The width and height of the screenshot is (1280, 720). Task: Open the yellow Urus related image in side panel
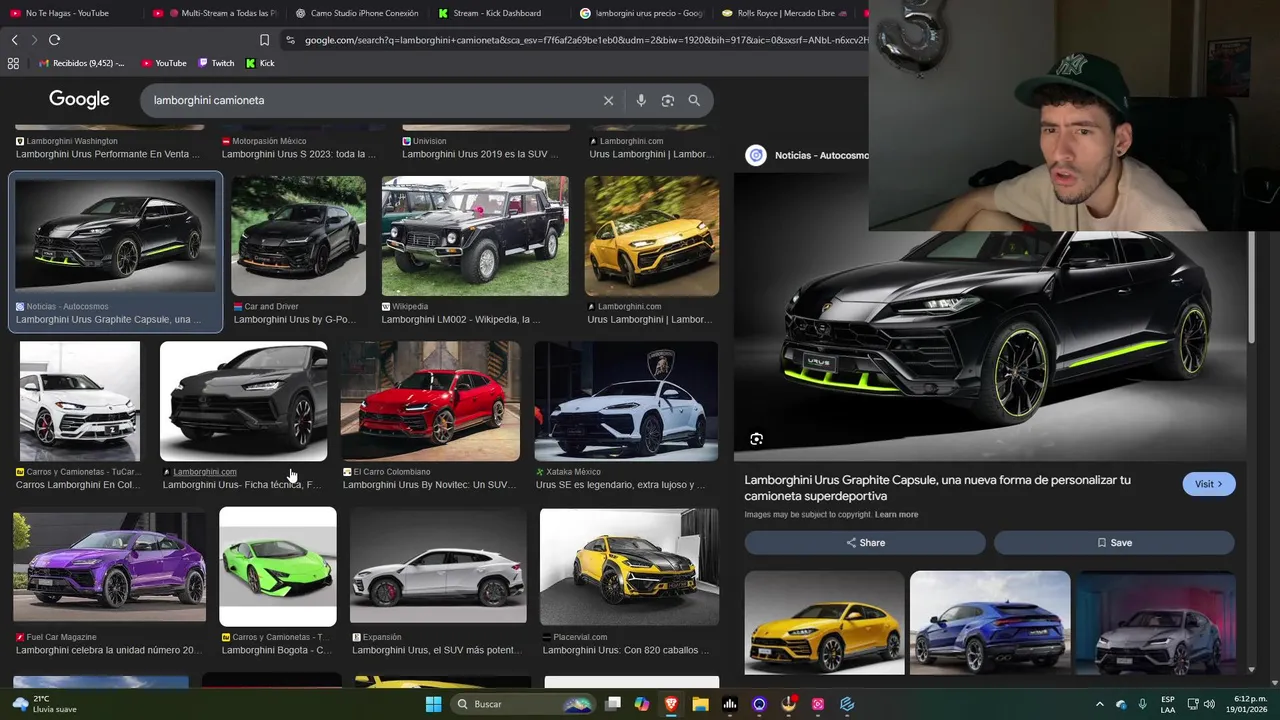824,622
